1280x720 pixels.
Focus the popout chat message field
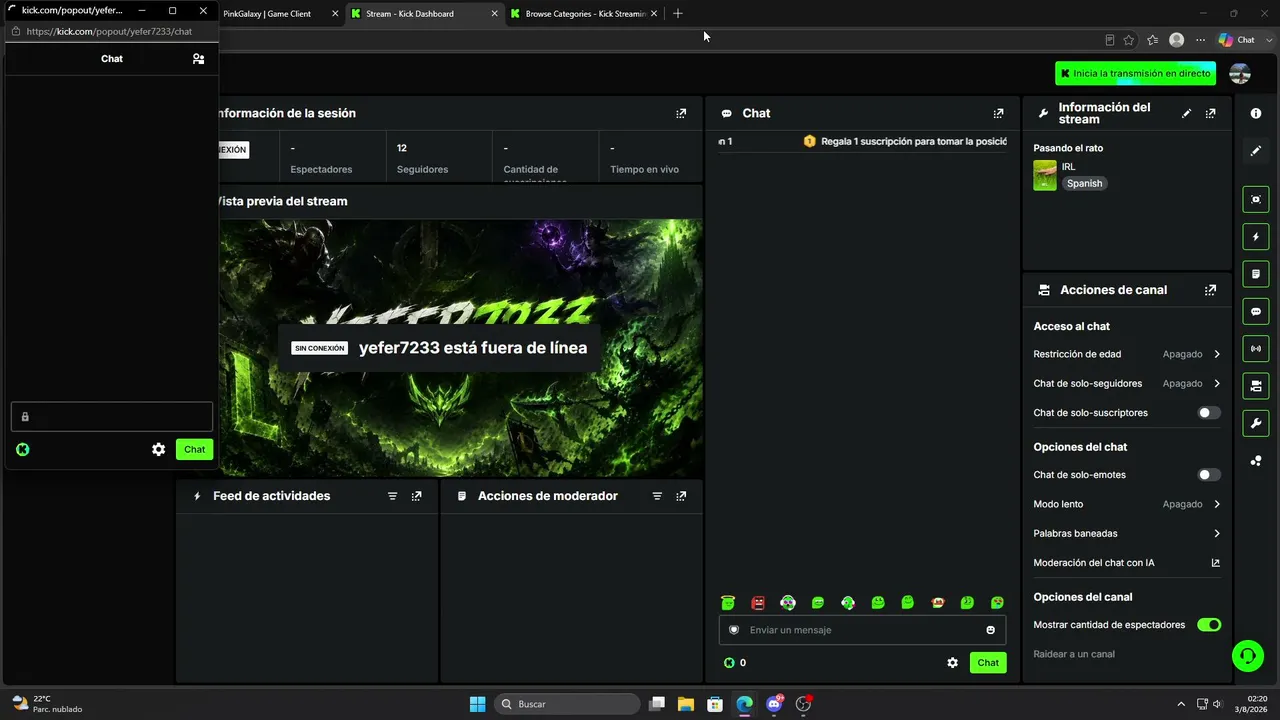(112, 417)
